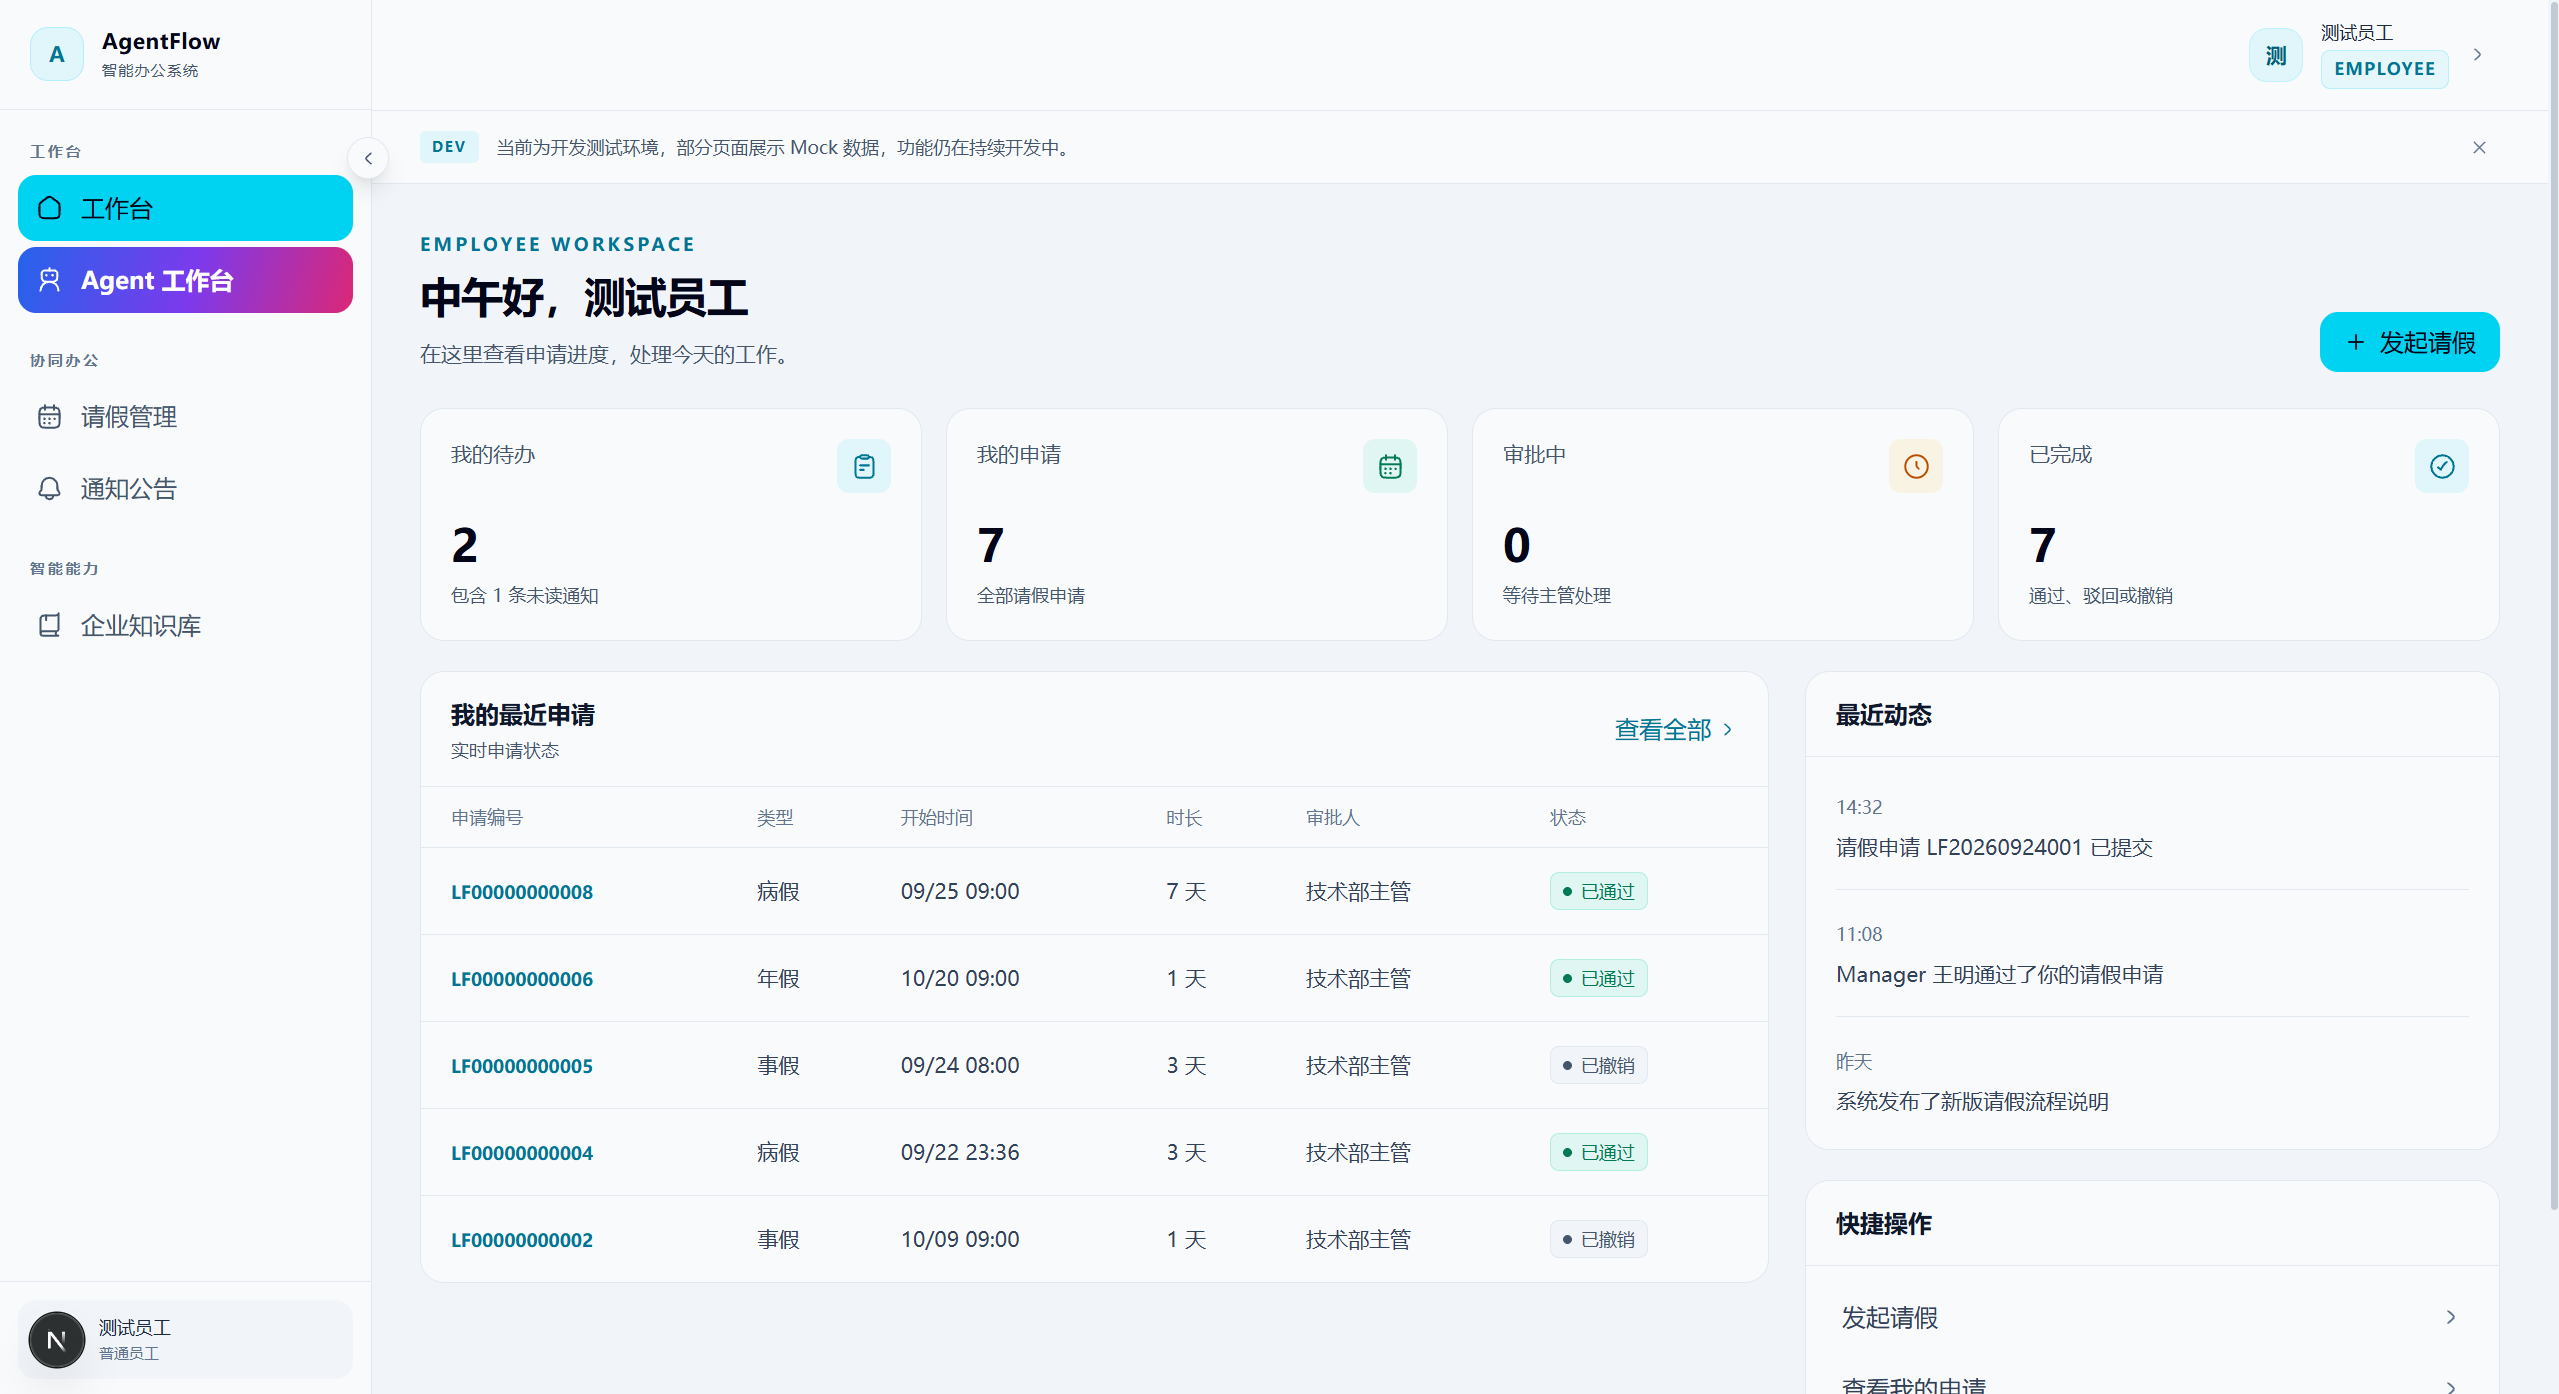
Task: Open the 工作台 menu item
Action: pos(185,208)
